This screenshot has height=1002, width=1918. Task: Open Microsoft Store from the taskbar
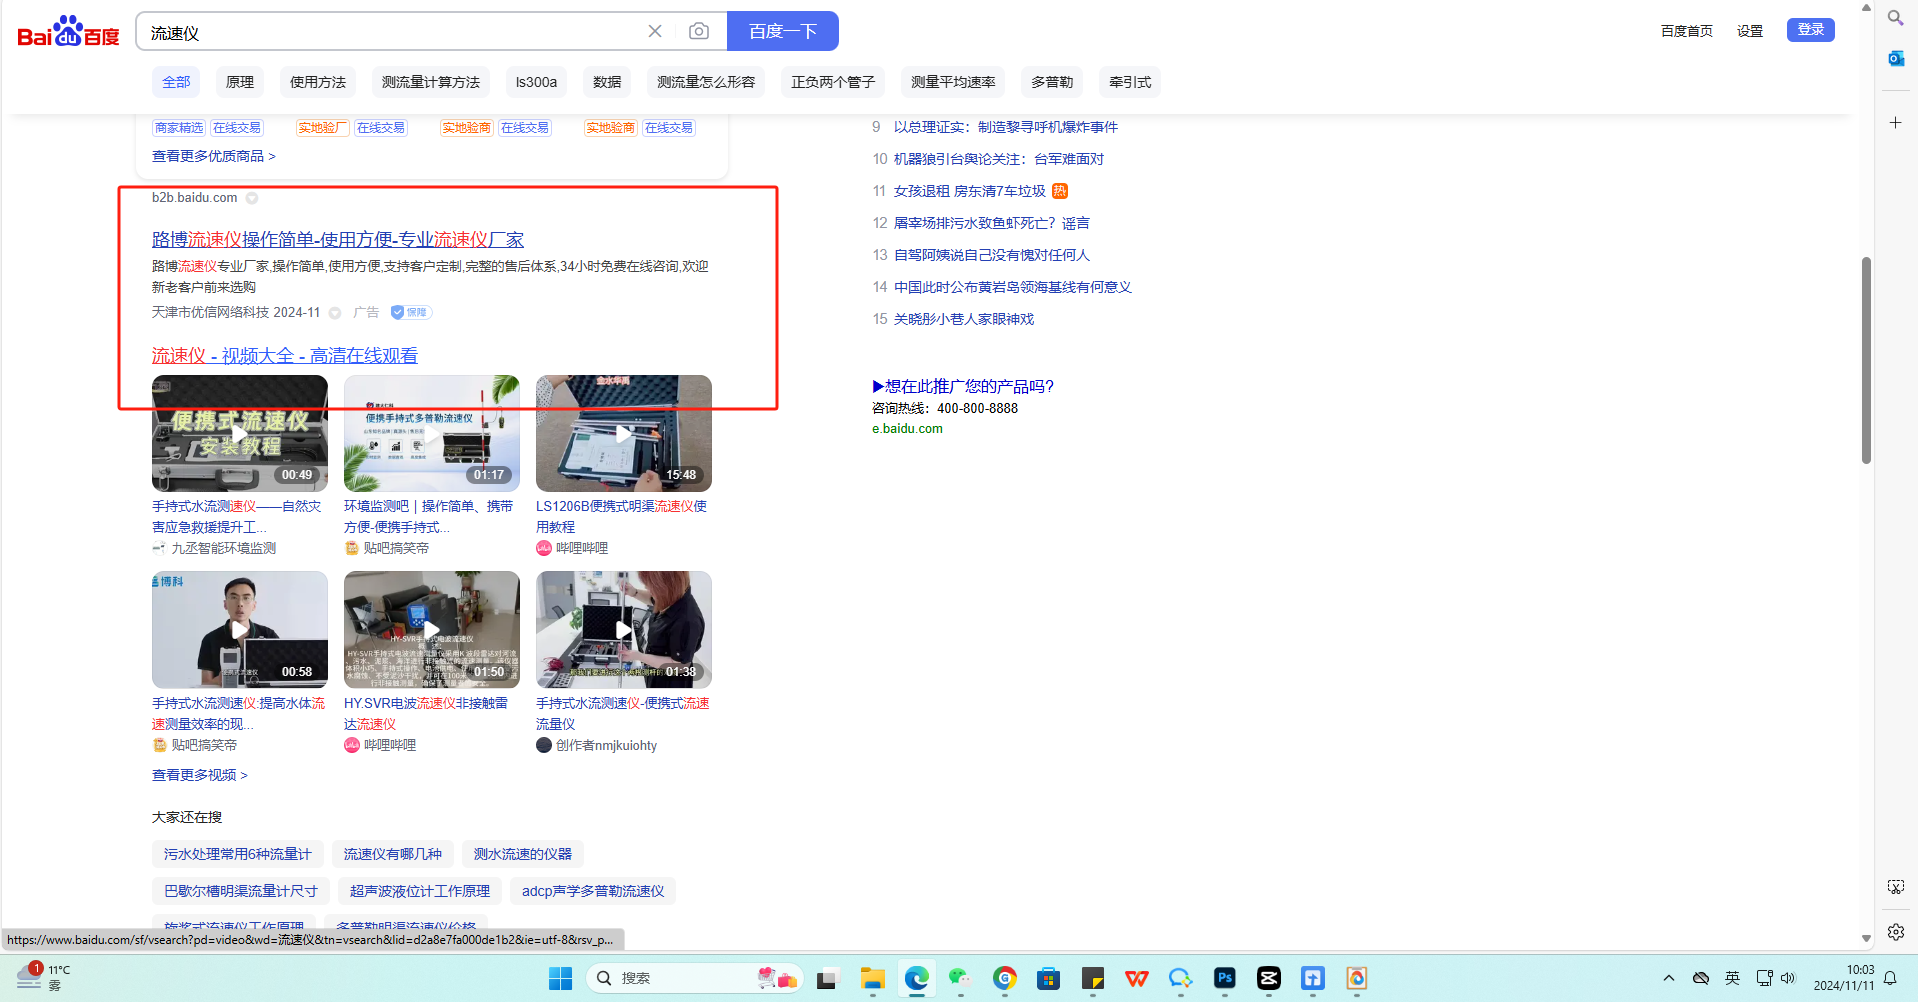click(1049, 978)
